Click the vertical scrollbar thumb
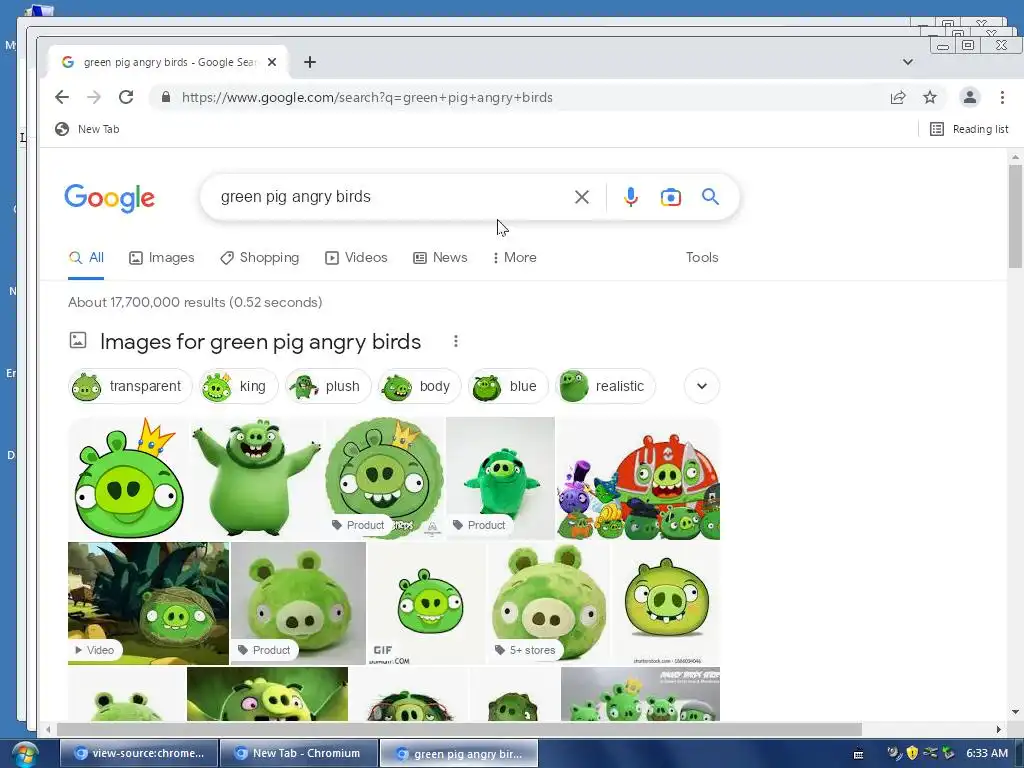 tap(1015, 216)
